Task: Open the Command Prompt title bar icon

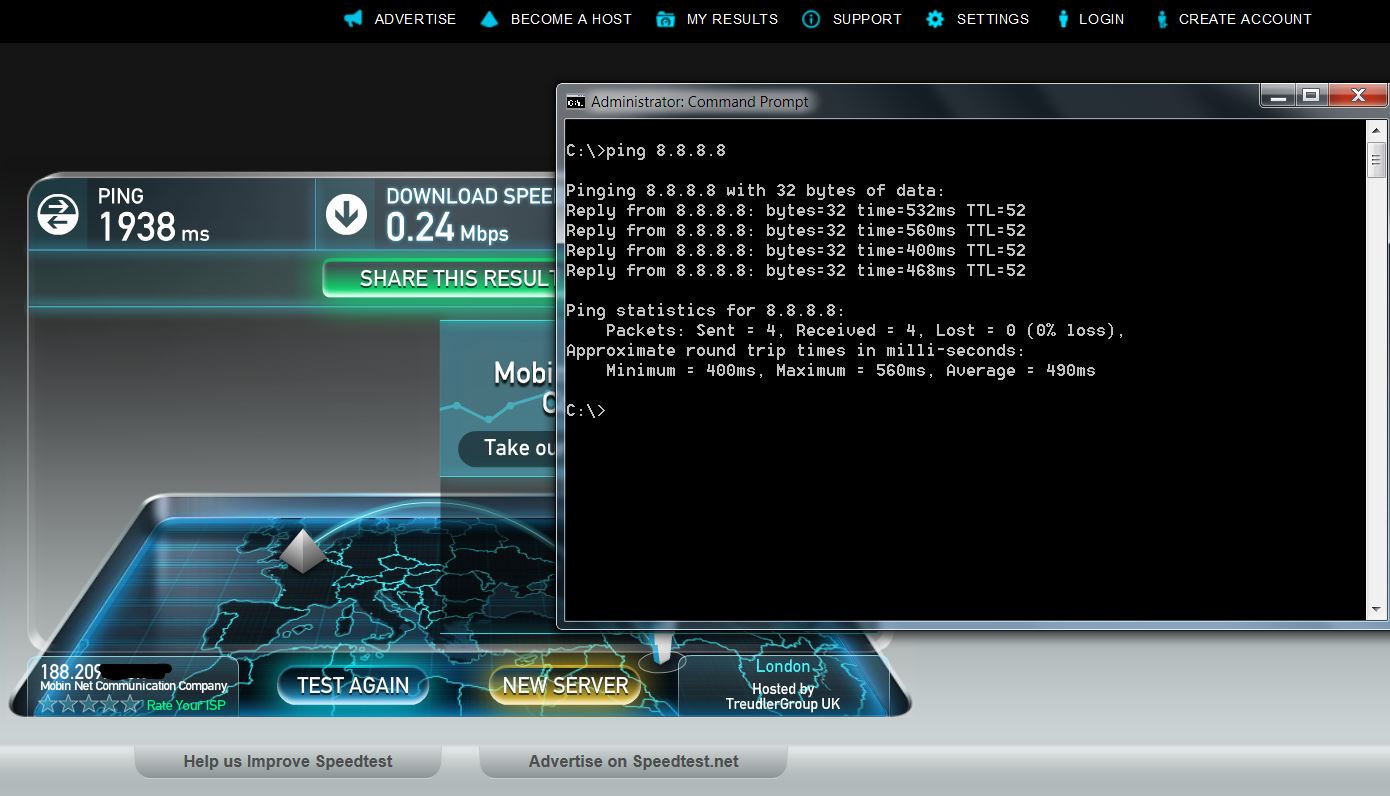Action: [x=575, y=101]
